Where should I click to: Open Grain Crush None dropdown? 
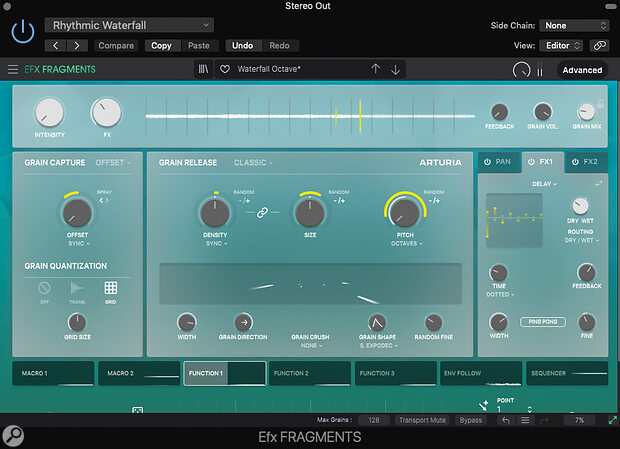tap(311, 345)
